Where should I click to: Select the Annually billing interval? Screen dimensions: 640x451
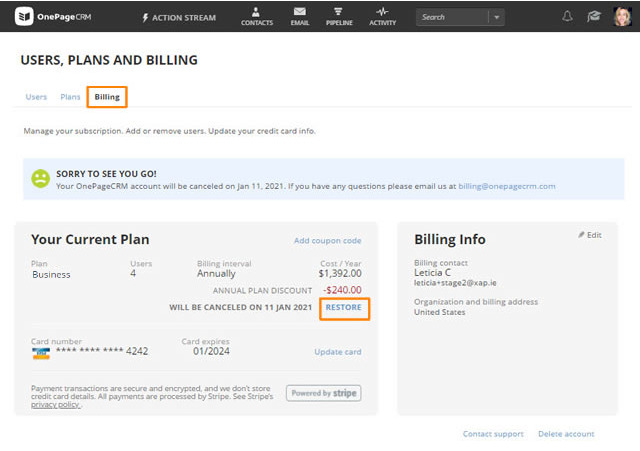(x=216, y=273)
